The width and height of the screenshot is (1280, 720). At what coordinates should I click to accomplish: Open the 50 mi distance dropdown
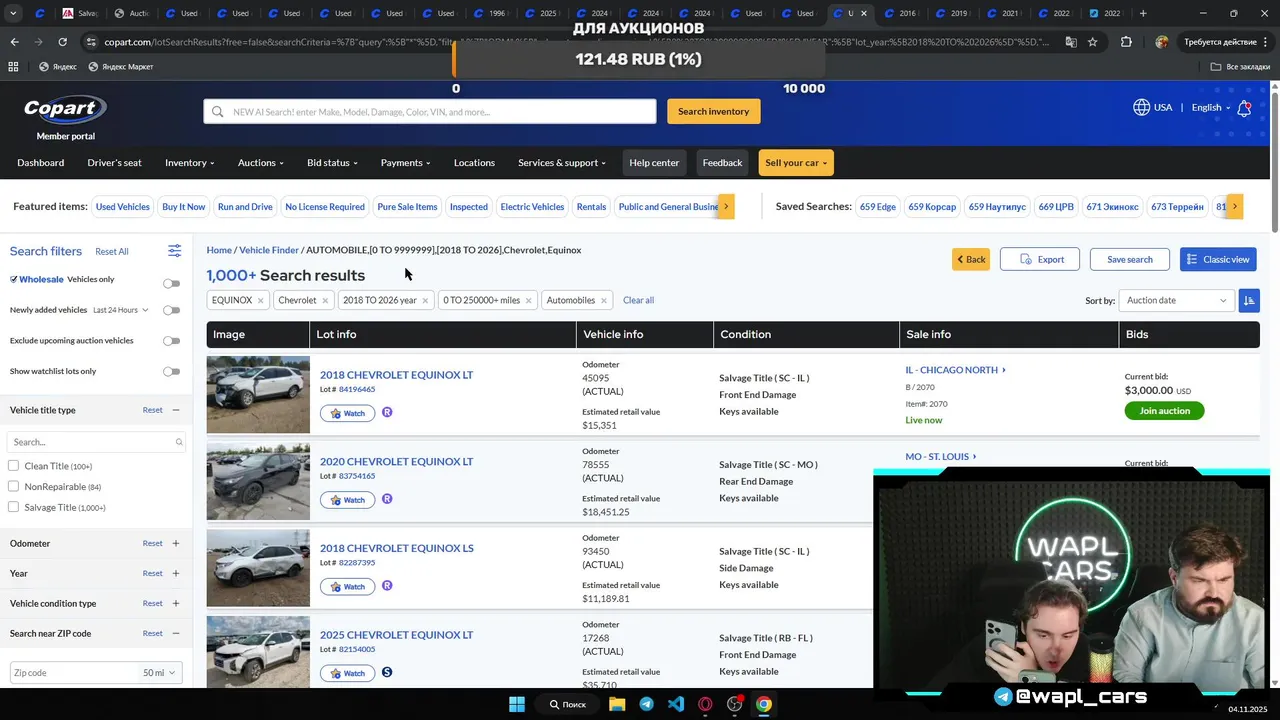[x=161, y=673]
